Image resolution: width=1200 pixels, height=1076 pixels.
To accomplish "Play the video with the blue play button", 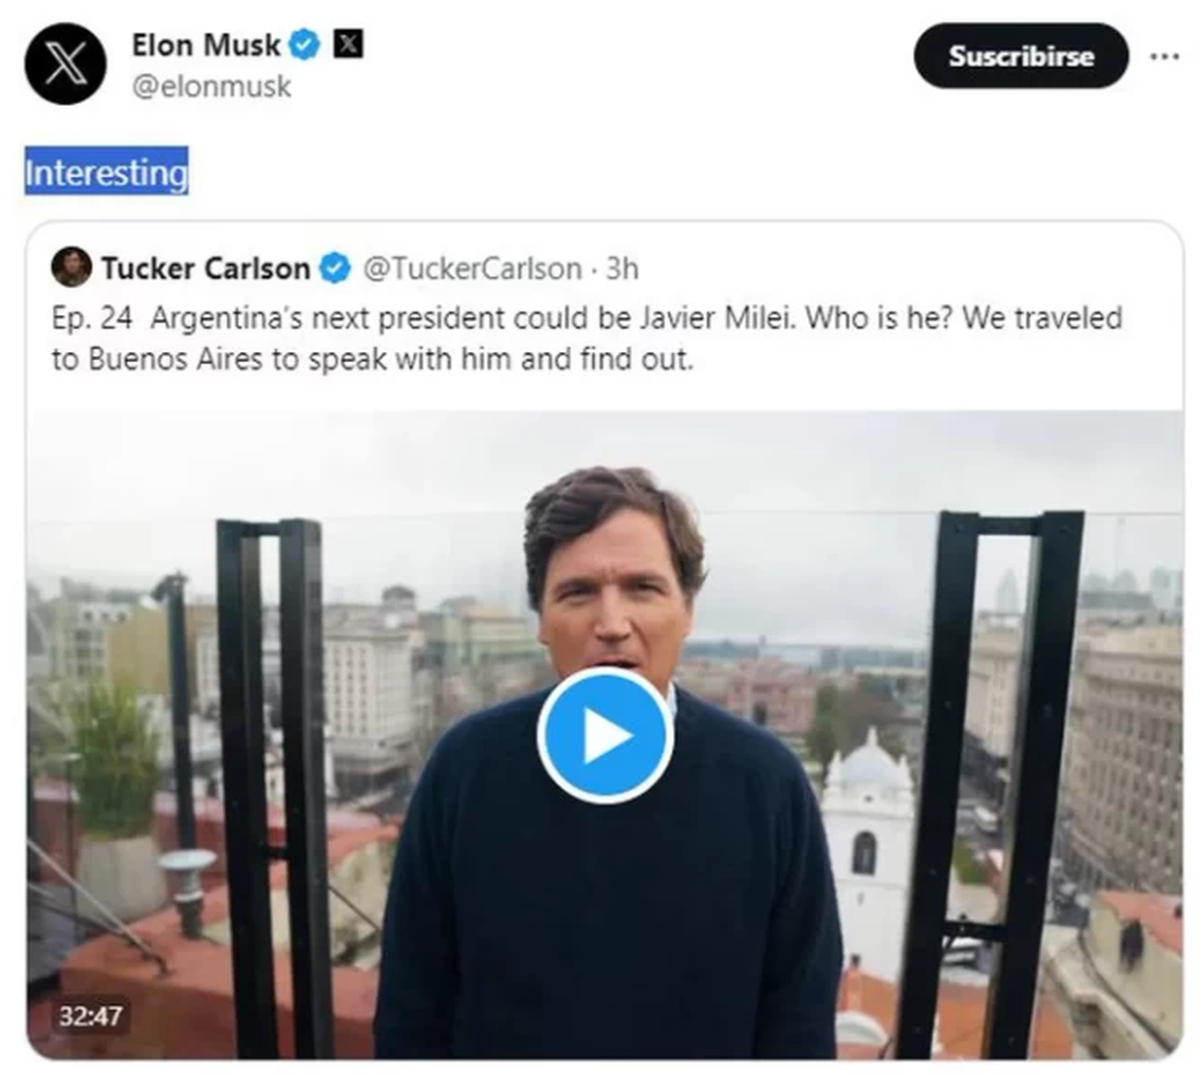I will point(605,735).
